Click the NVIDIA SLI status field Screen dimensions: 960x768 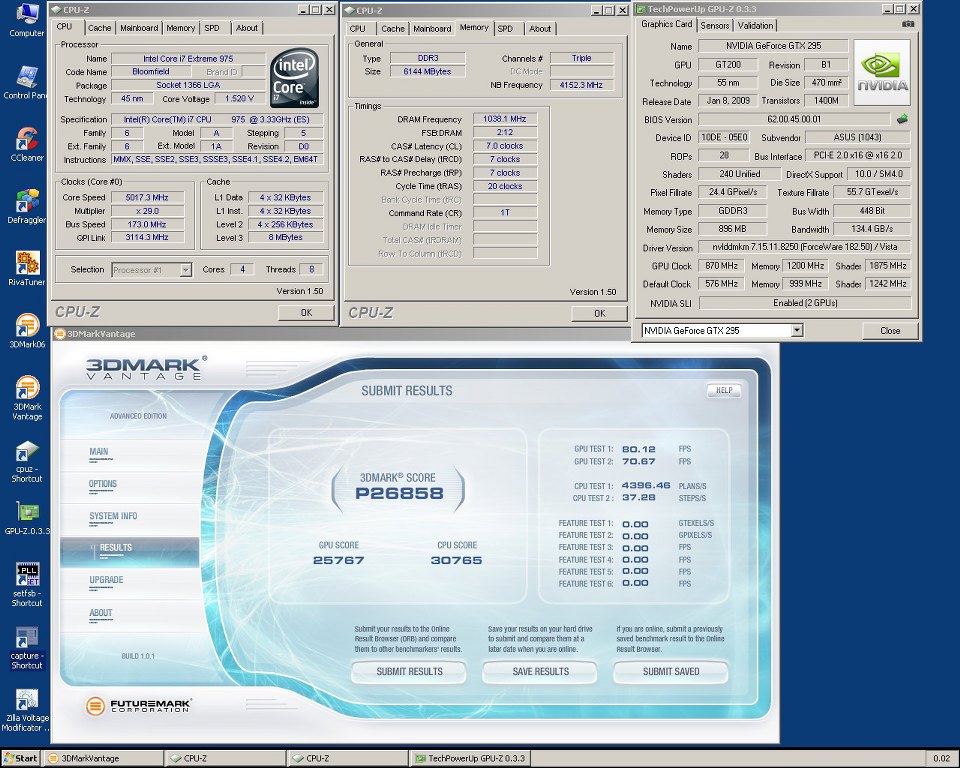[804, 303]
